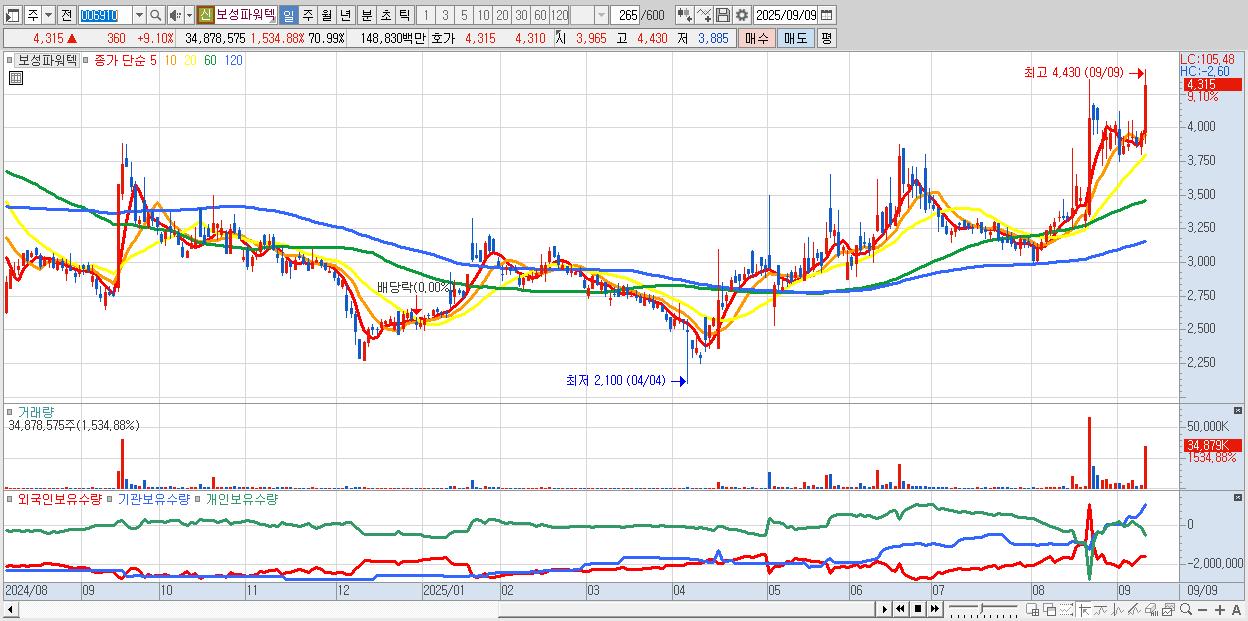Toggle the small box beside 외국인보유수량
This screenshot has width=1248, height=621.
11,499
